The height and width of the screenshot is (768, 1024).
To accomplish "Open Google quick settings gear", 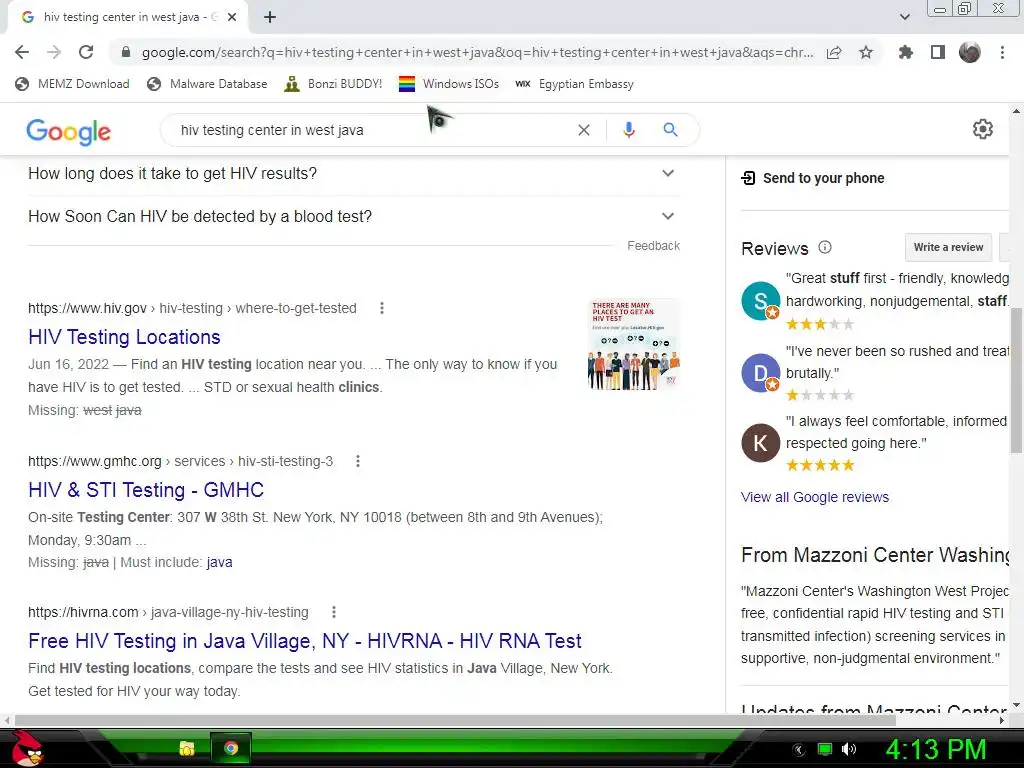I will pos(982,129).
